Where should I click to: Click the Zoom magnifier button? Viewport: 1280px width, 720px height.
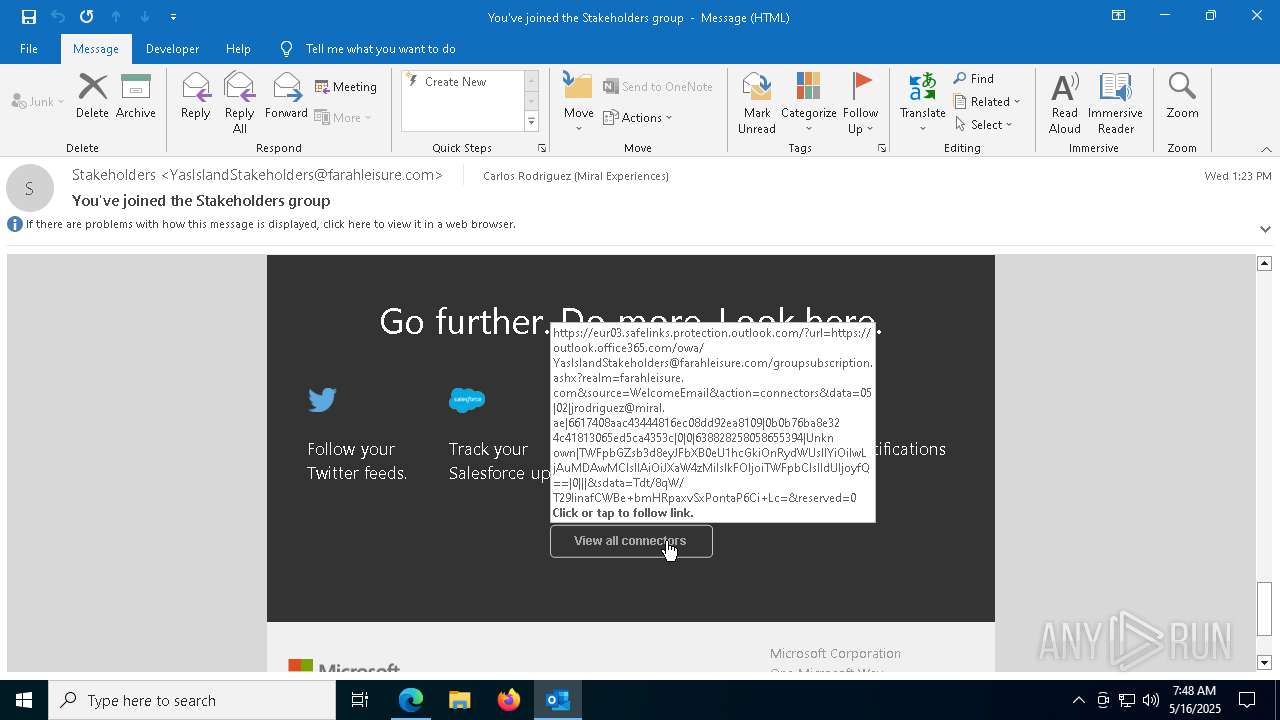[x=1182, y=96]
